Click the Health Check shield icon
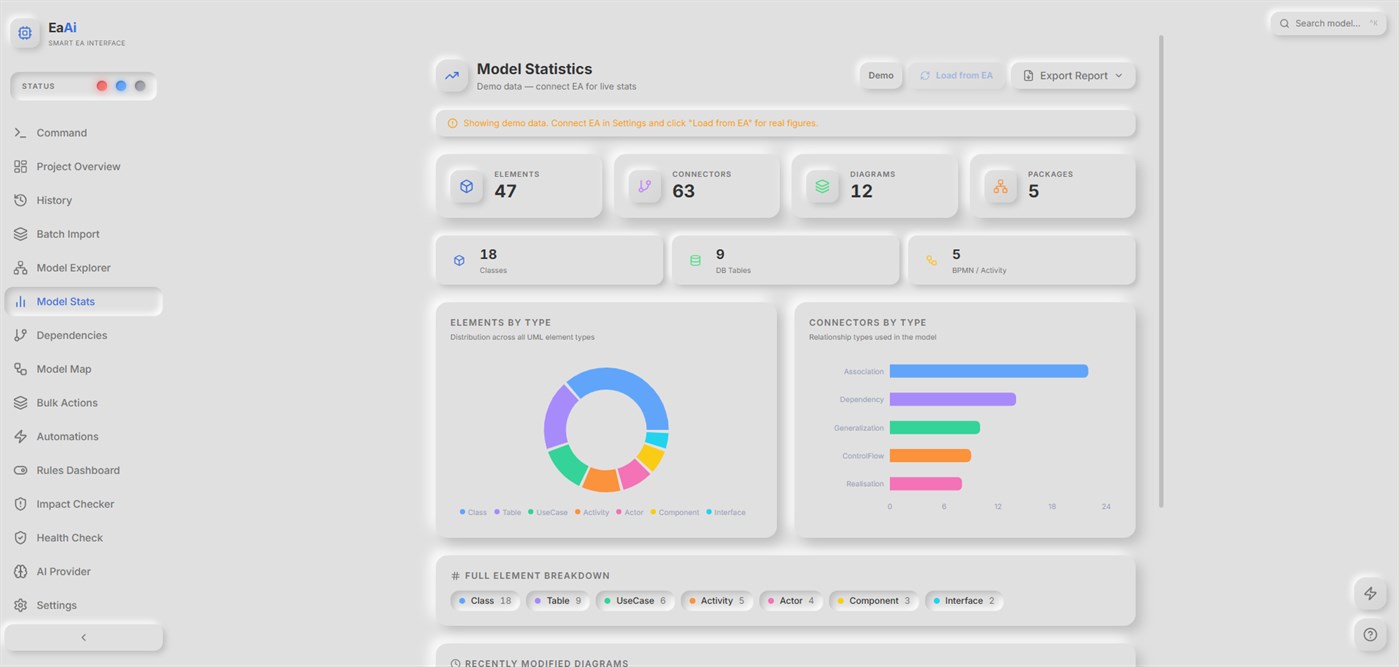1399x667 pixels. (20, 538)
